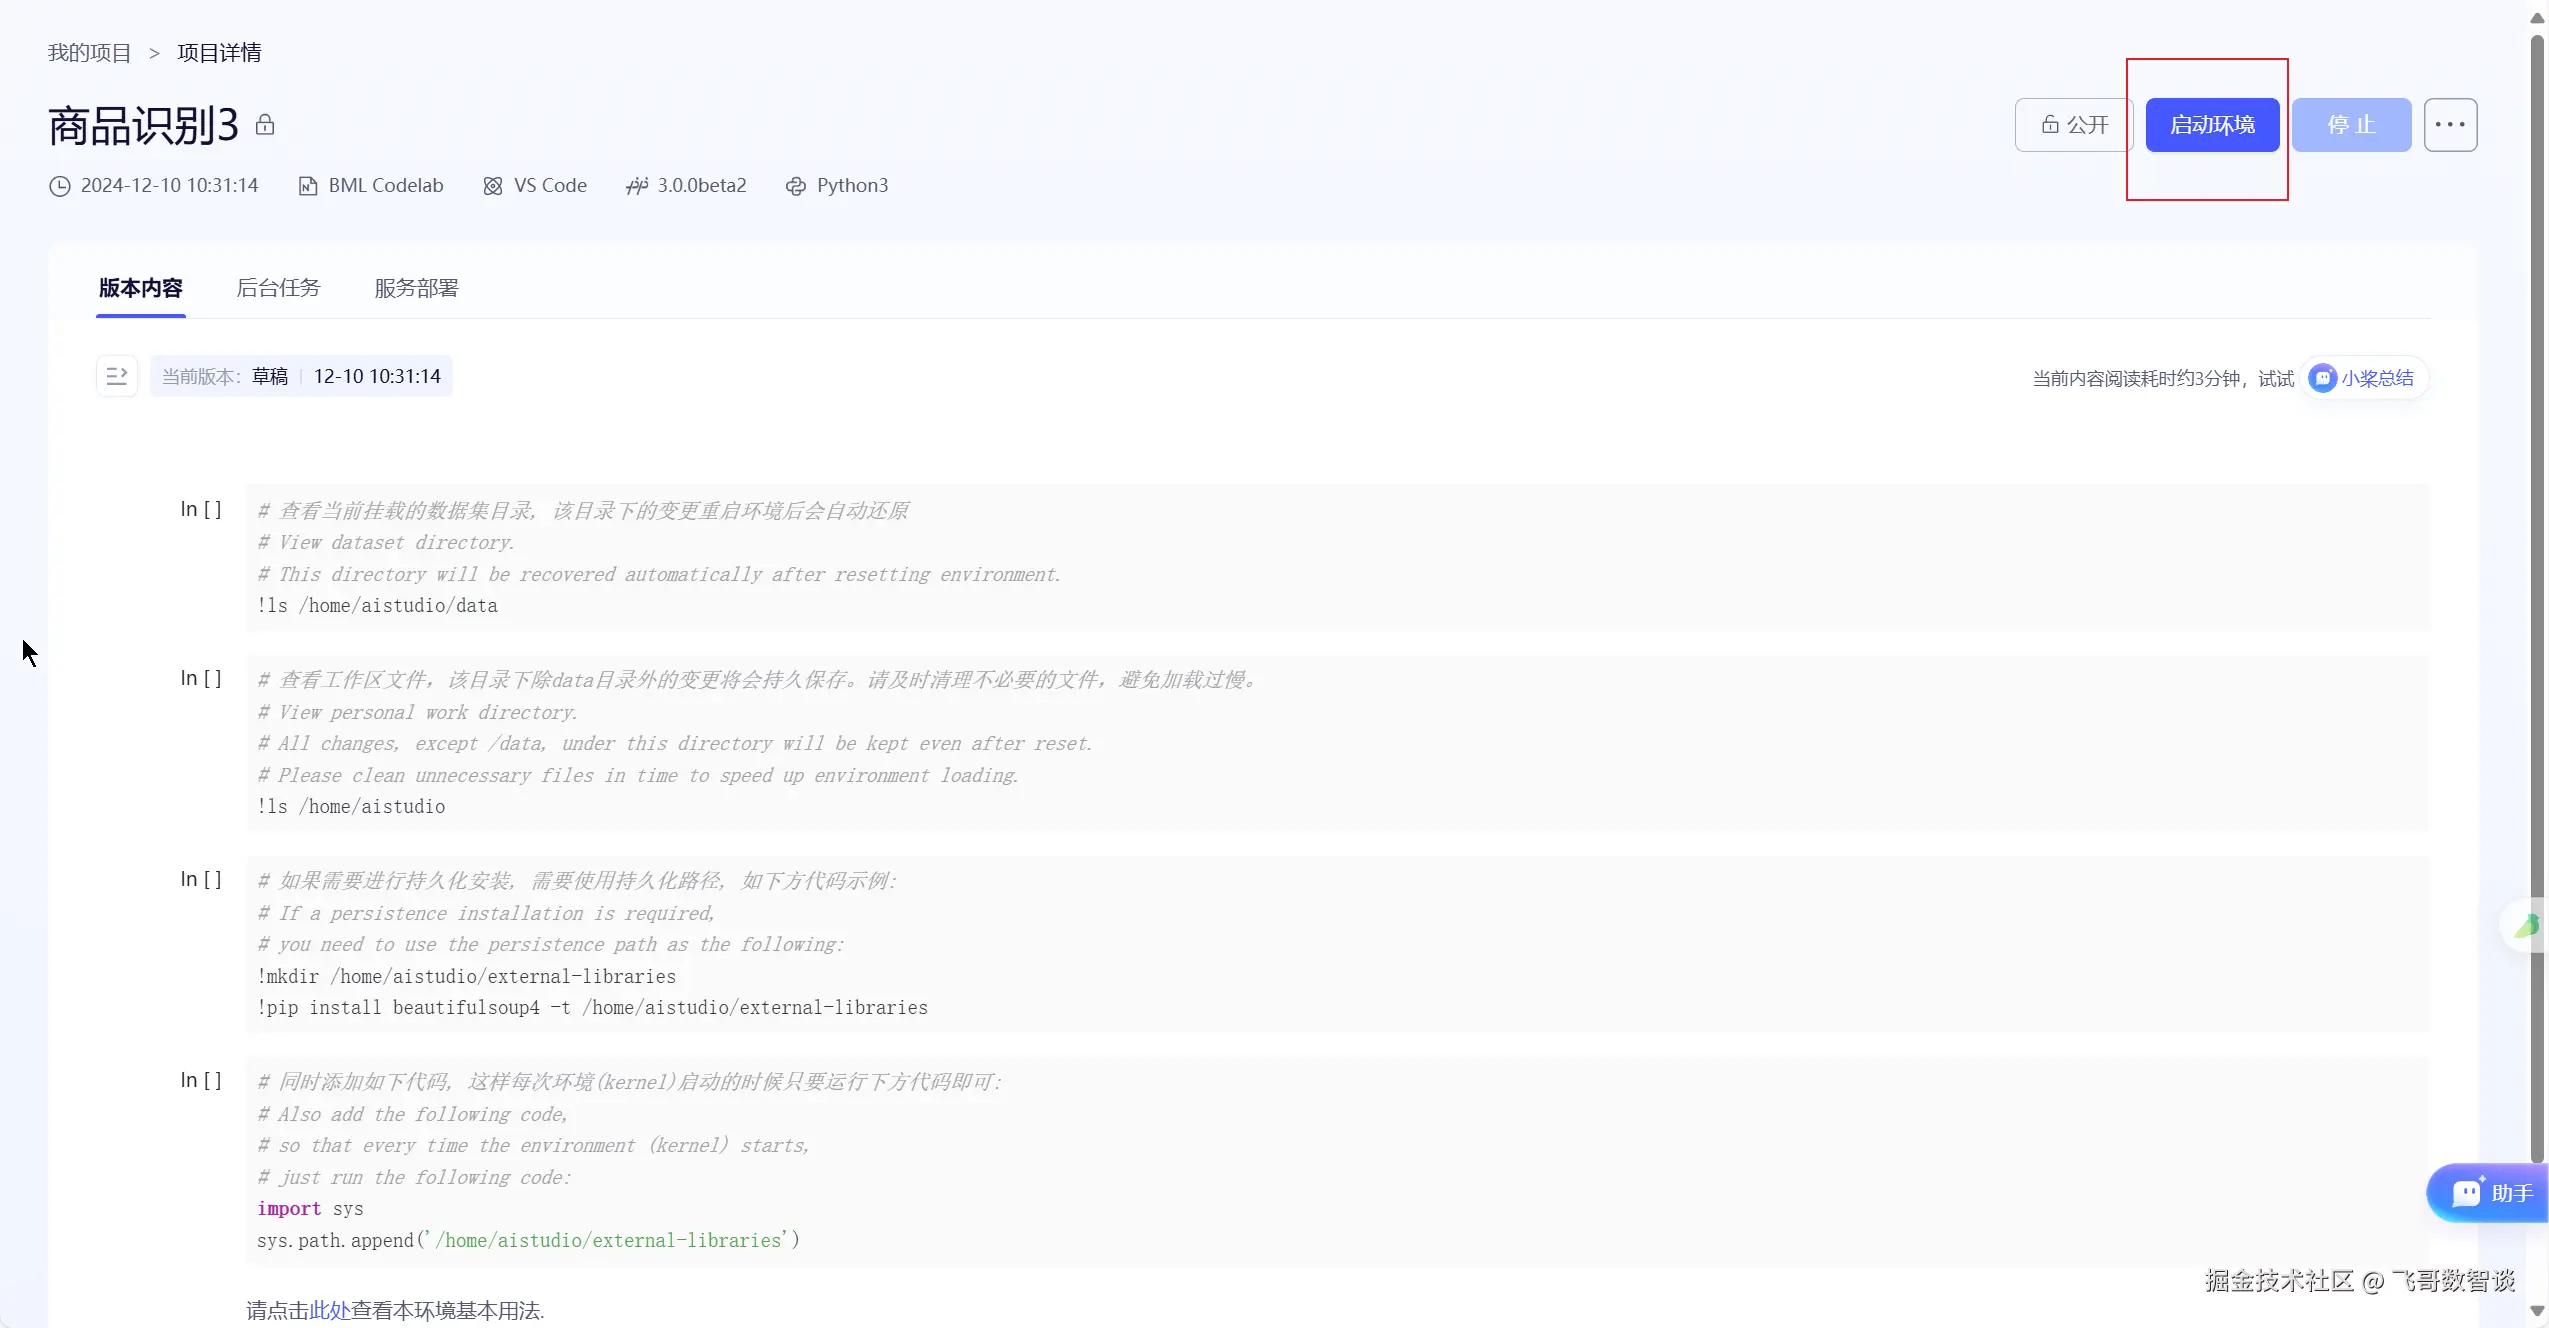
Task: Open the floating 助手 assistant chat button
Action: (x=2490, y=1192)
